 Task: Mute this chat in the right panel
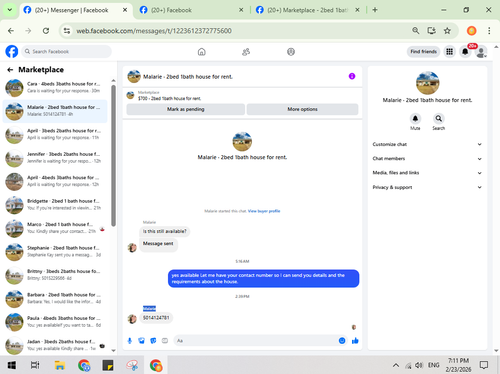(415, 119)
